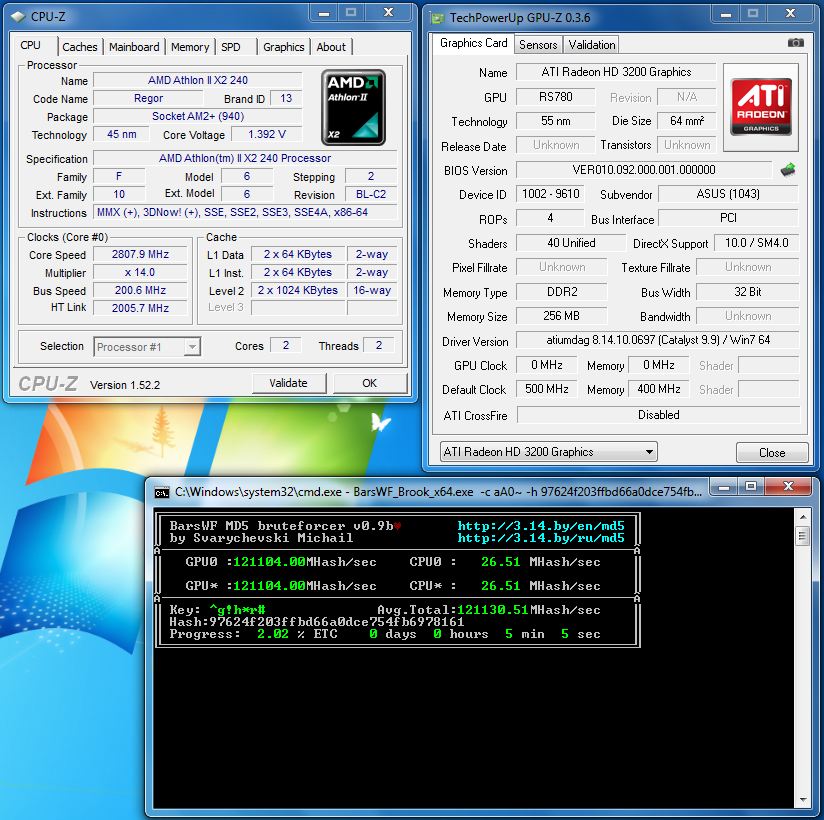Open the Graphics tab in CPU-Z
Image resolution: width=824 pixels, height=820 pixels.
(284, 47)
